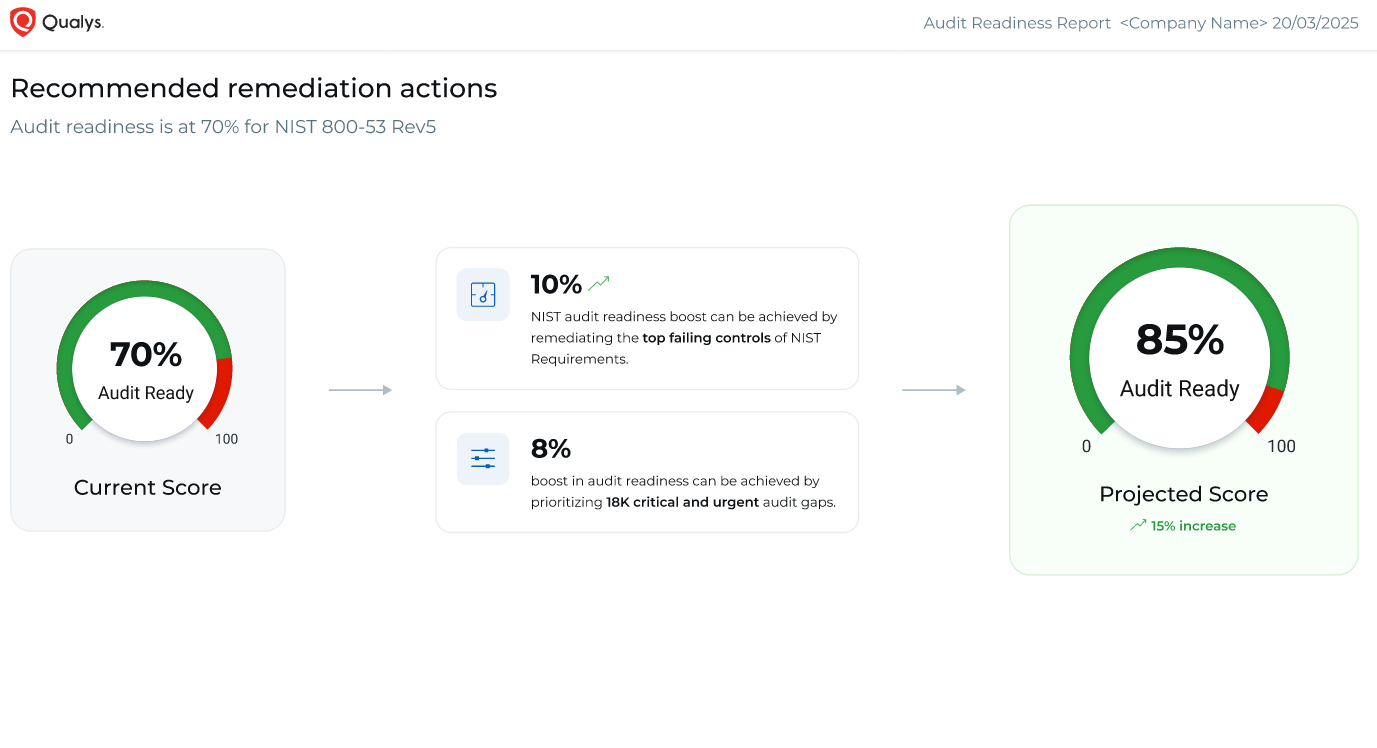Click the Projected Score label
1377x748 pixels.
(1184, 494)
